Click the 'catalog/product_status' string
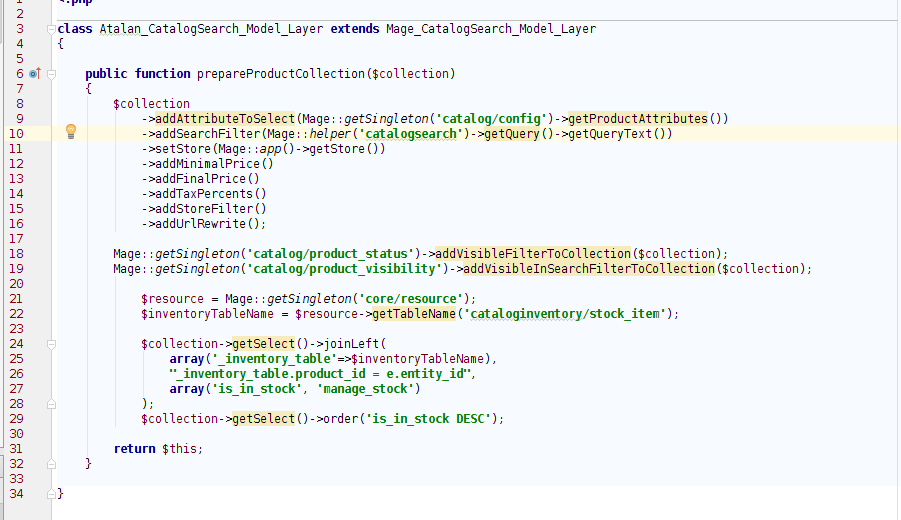Screen dimensions: 901x520 (x=330, y=253)
